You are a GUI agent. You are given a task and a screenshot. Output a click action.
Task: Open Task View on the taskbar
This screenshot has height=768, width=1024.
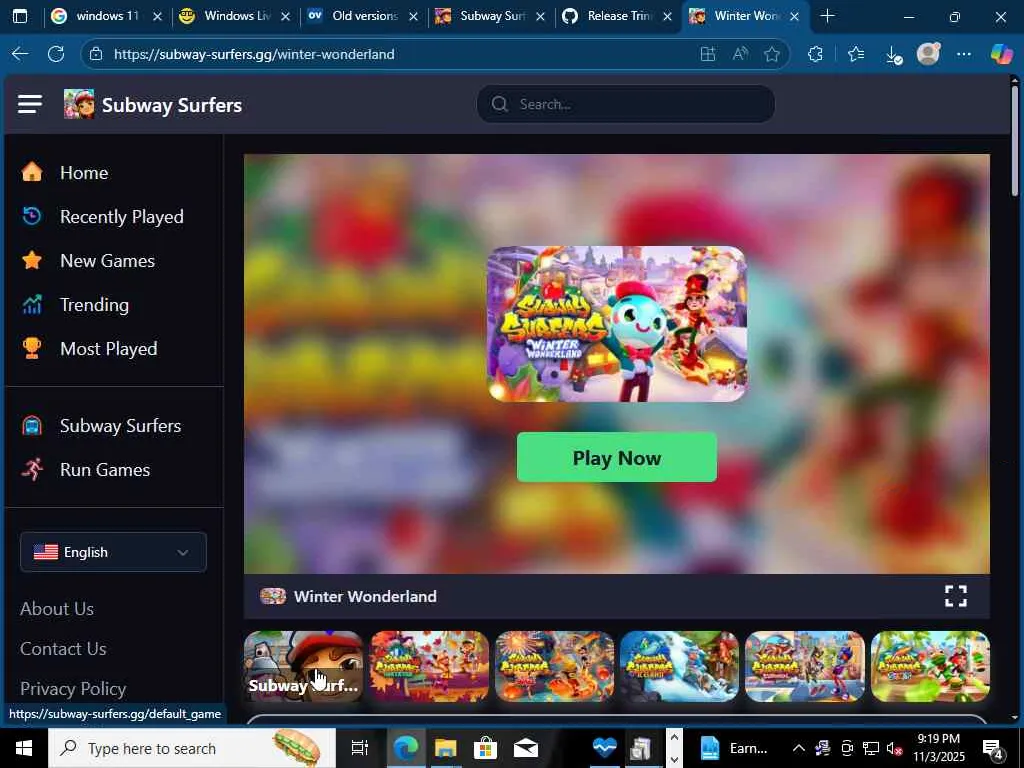[x=360, y=748]
